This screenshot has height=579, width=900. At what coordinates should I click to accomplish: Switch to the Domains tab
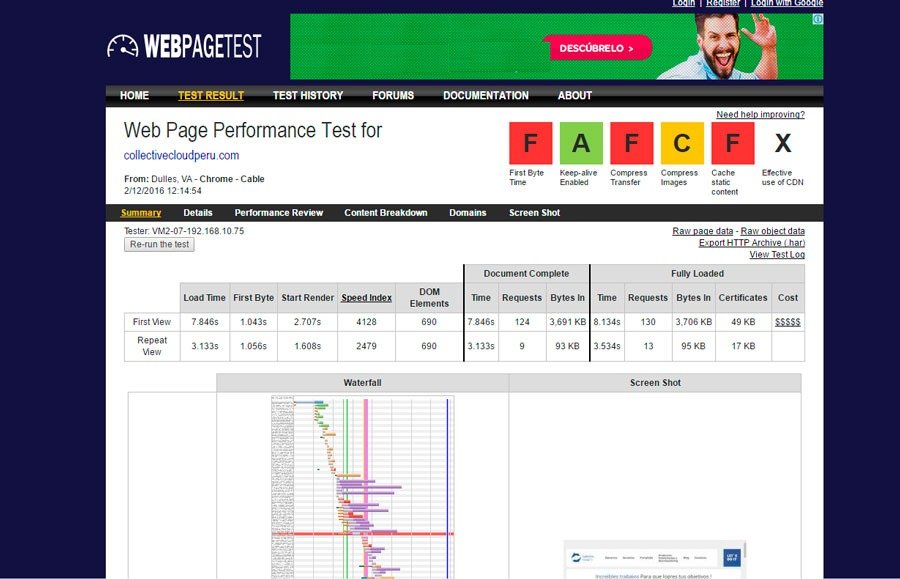coord(468,213)
